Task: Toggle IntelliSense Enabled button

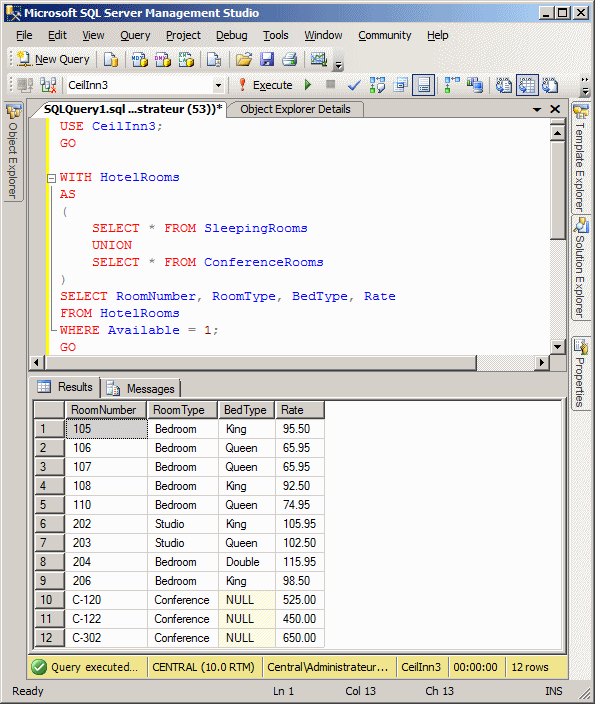Action: pos(423,85)
